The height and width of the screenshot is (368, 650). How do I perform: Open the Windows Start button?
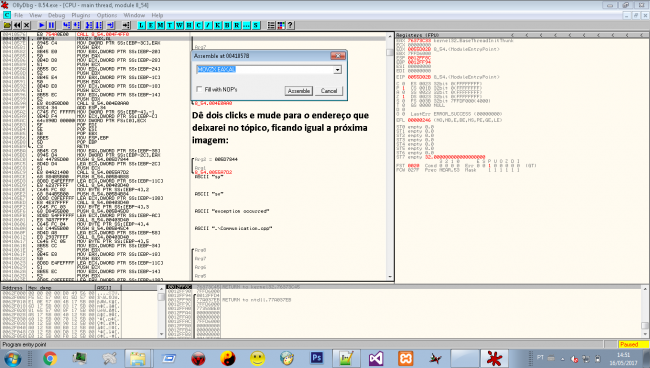click(x=12, y=358)
